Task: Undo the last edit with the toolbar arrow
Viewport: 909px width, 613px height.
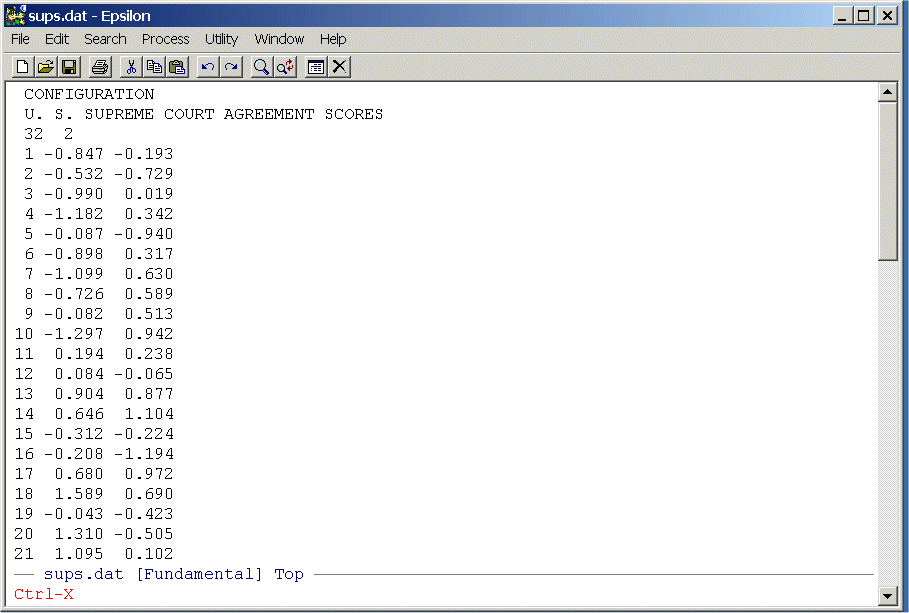Action: point(208,67)
